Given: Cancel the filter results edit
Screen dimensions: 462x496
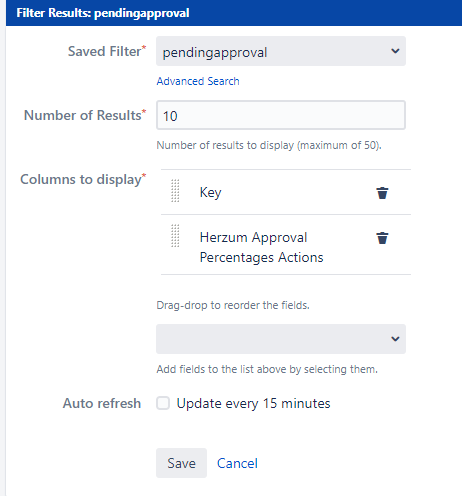Looking at the screenshot, I should pos(237,463).
